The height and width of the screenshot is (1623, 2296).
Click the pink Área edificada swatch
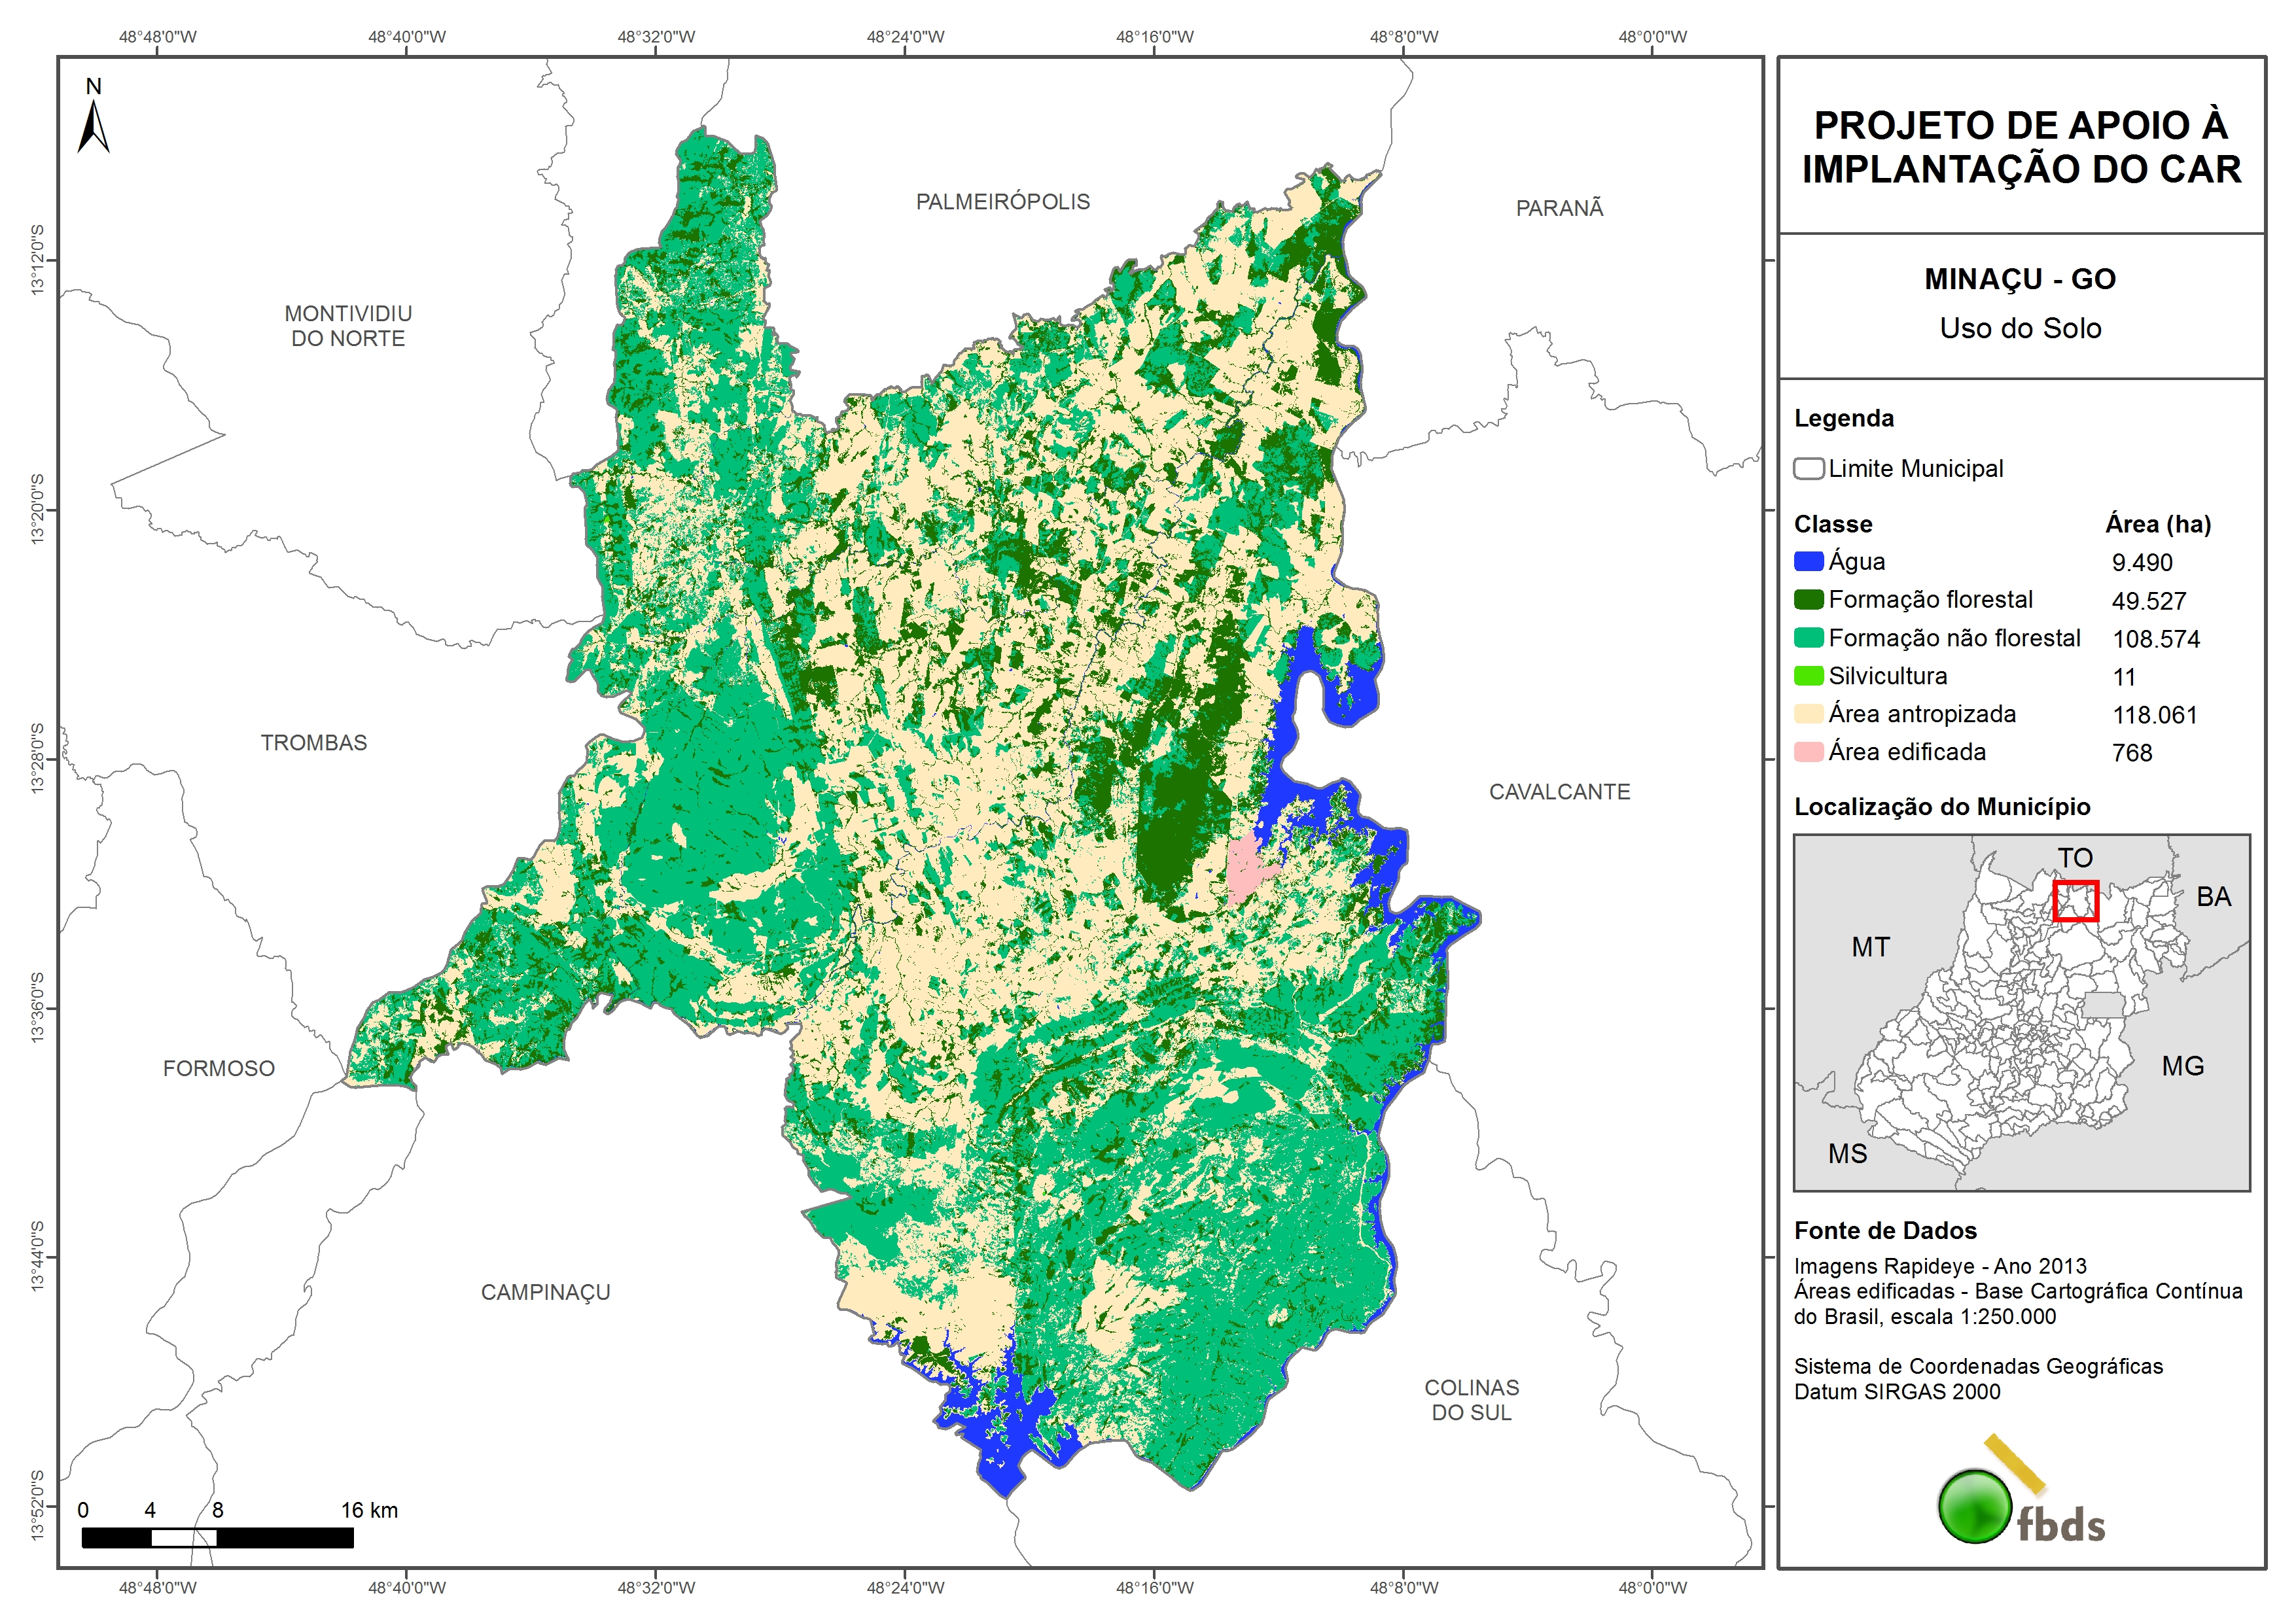[1808, 751]
